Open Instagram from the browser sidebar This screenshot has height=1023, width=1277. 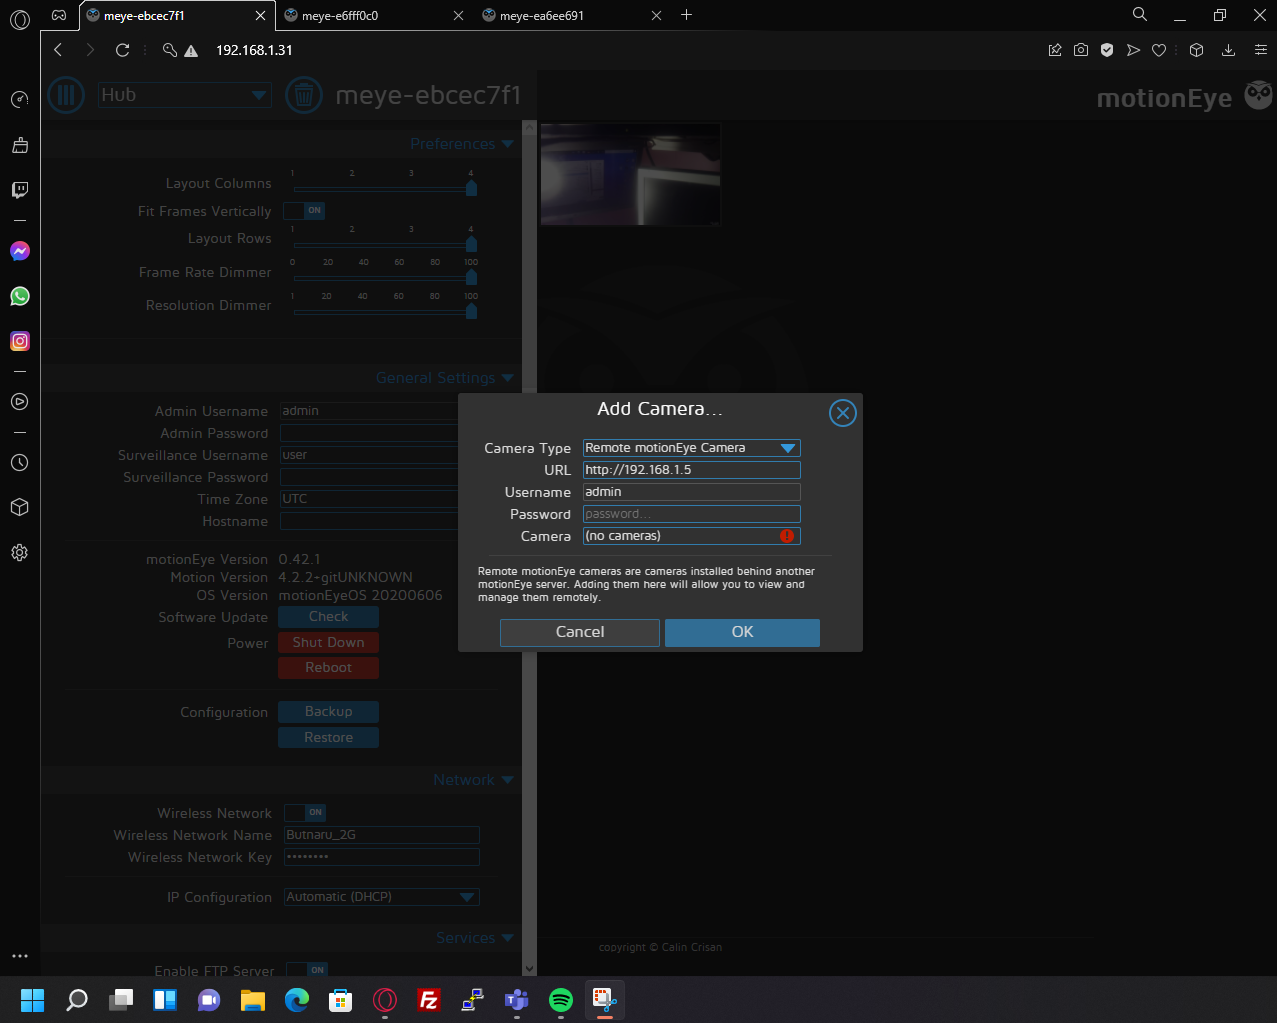click(19, 341)
